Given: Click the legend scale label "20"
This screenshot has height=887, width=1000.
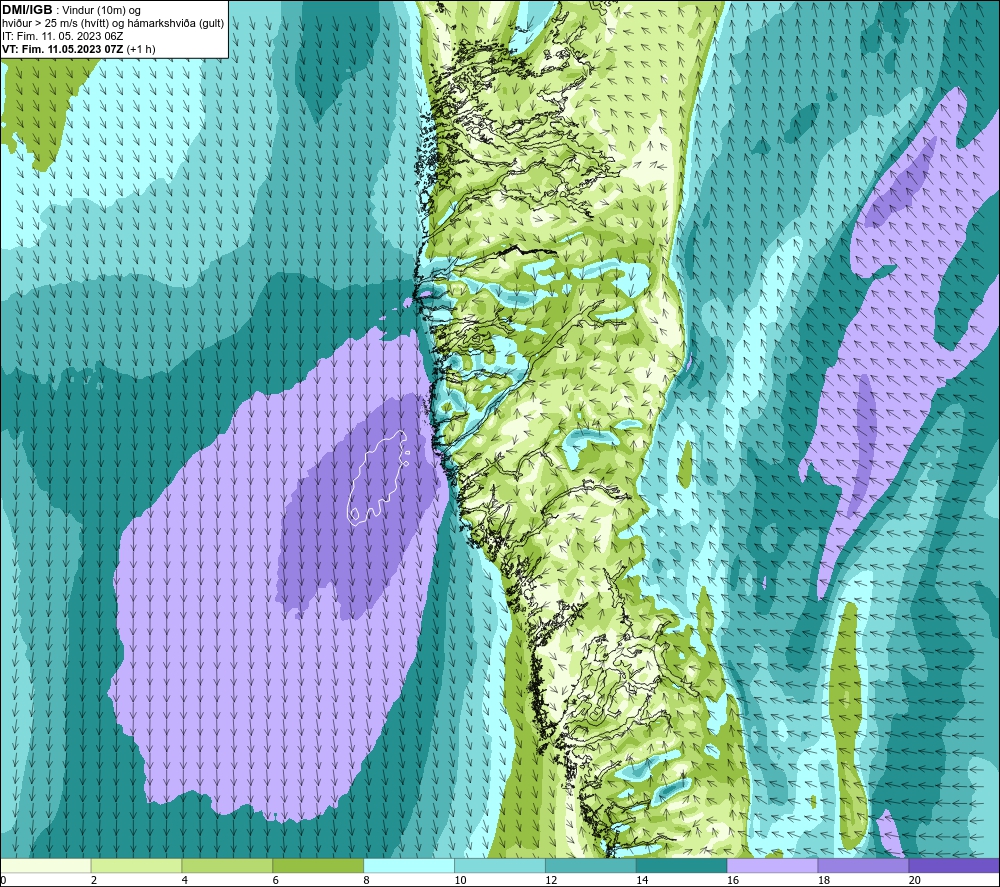Looking at the screenshot, I should tap(915, 880).
